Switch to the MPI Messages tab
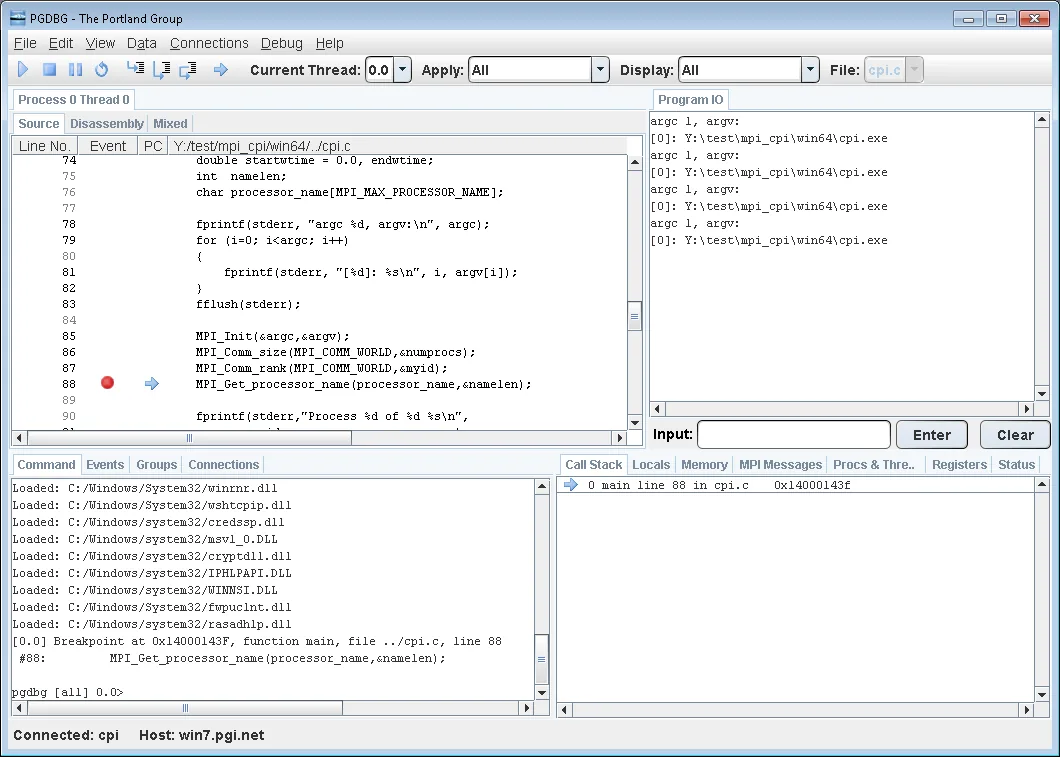 click(x=780, y=464)
